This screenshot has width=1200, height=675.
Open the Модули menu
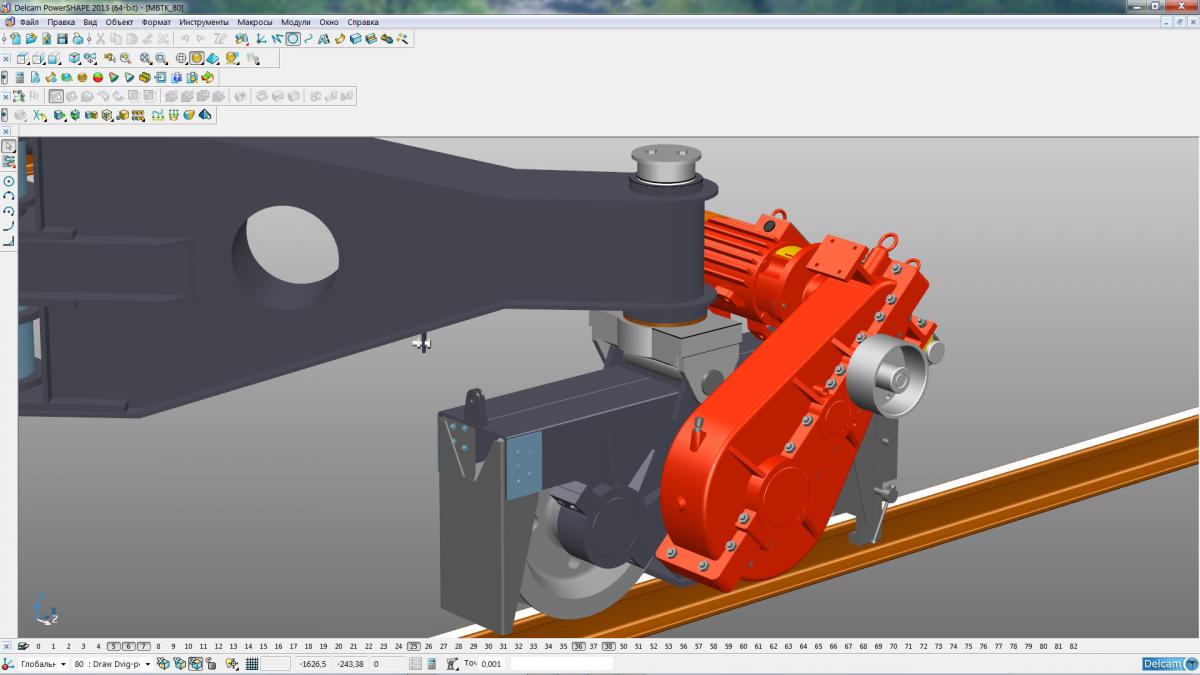tap(296, 22)
